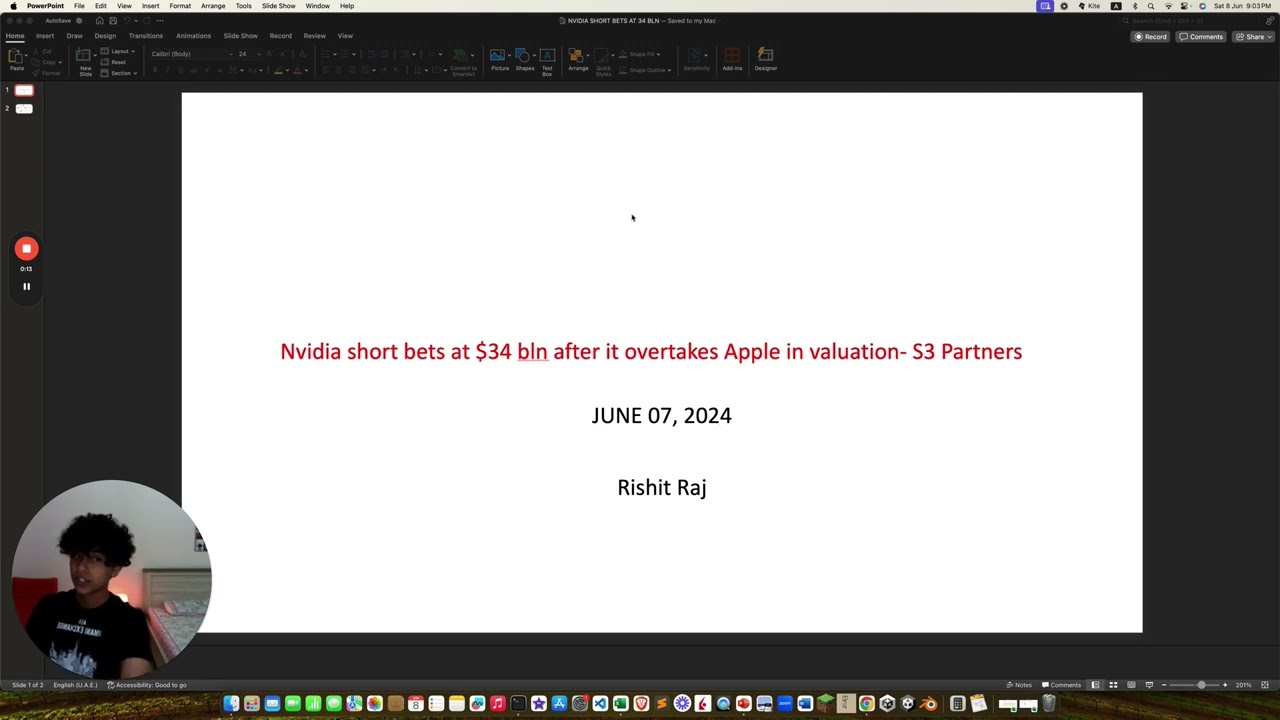This screenshot has height=720, width=1280.
Task: Click the Record button at top right
Action: coord(1150,37)
